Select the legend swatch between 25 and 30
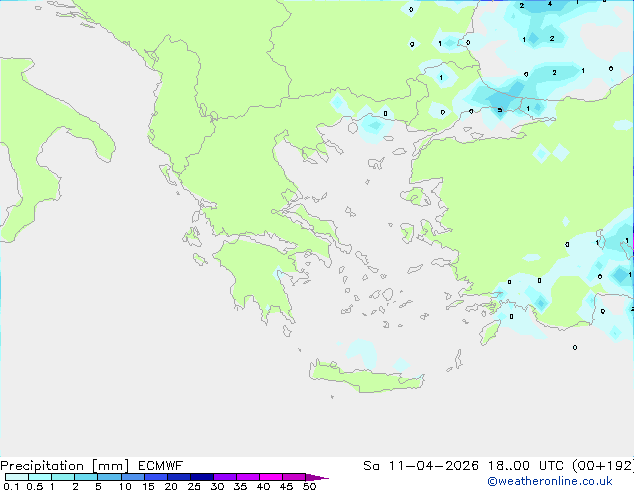 click(x=201, y=477)
